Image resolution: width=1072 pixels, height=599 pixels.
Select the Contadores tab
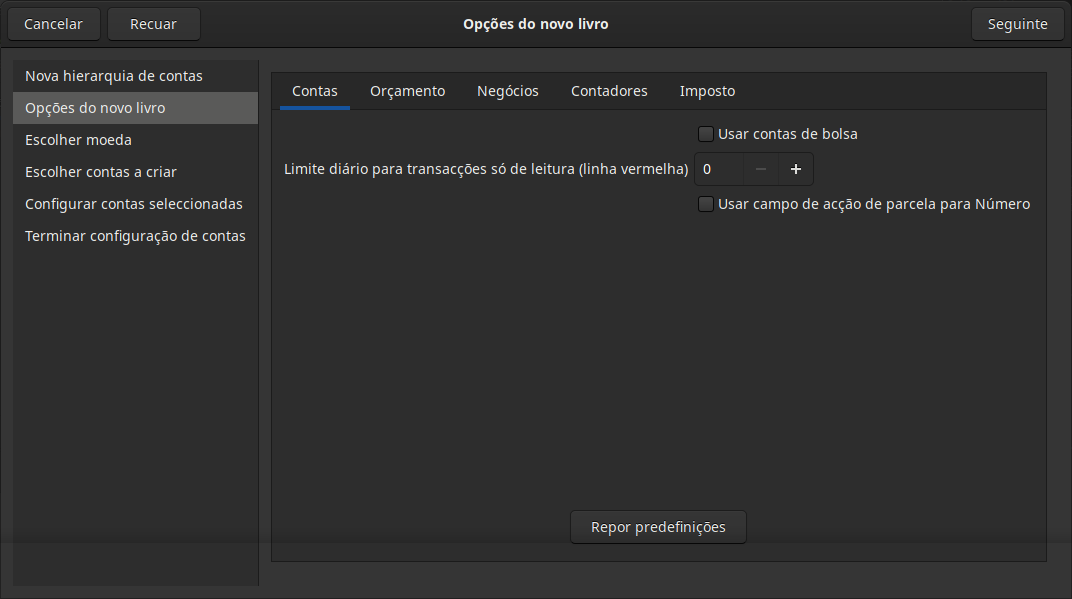tap(609, 91)
